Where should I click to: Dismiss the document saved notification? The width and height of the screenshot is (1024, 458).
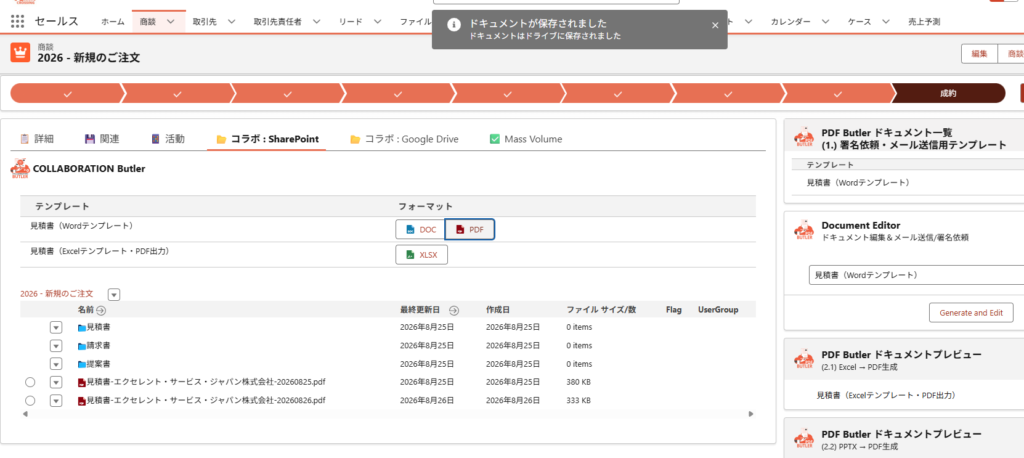715,25
